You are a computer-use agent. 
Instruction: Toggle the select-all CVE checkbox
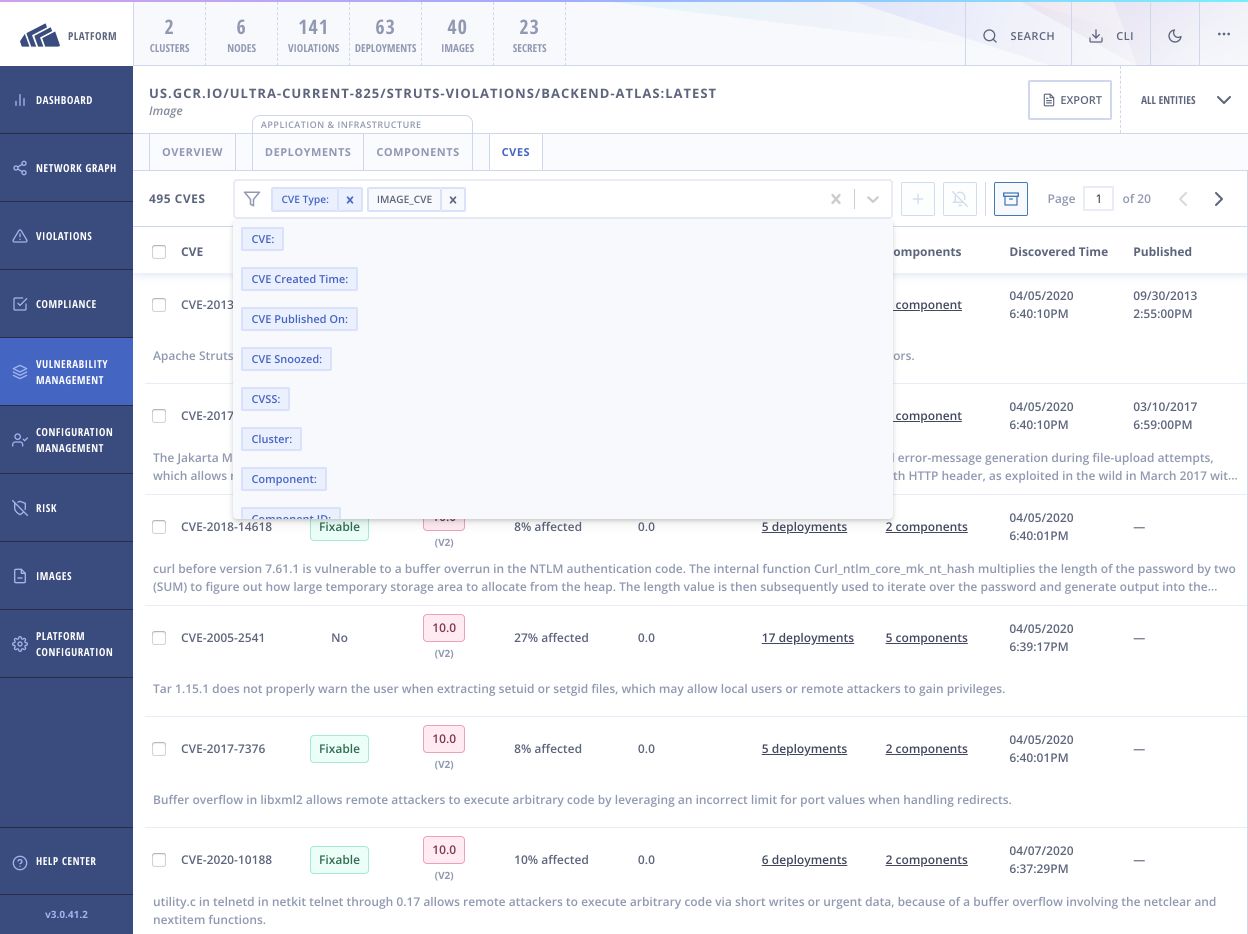(x=159, y=252)
